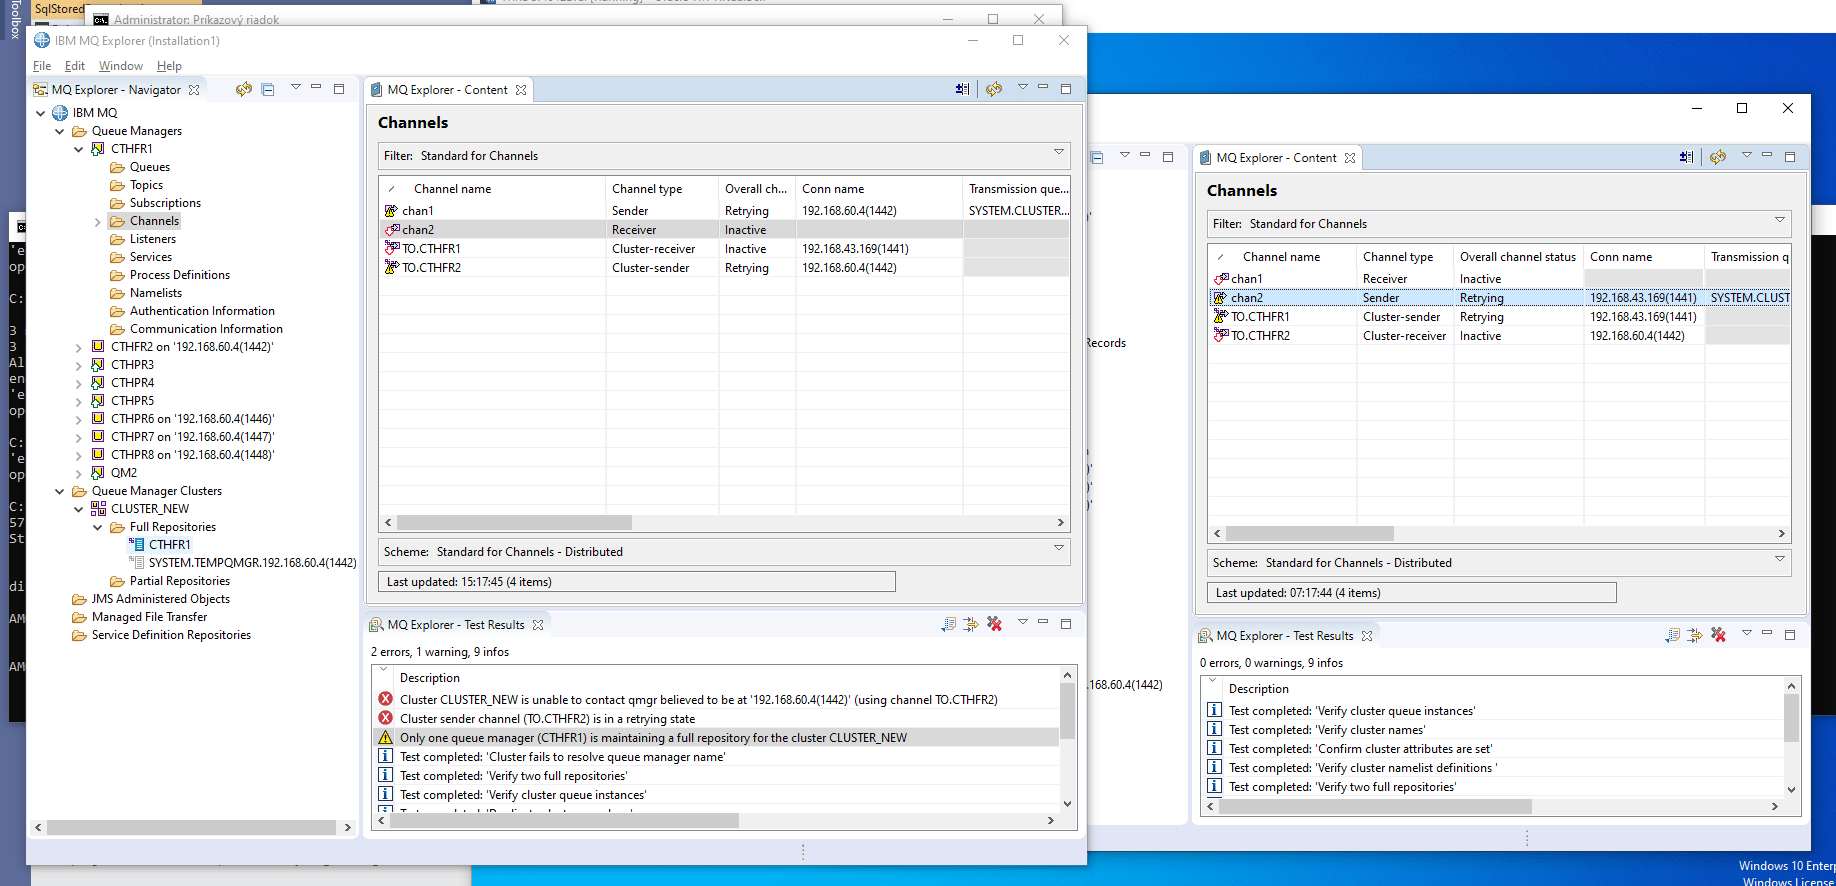Viewport: 1836px width, 886px height.
Task: Click front channels table horizontal scrollbar thumb
Action: tap(514, 523)
